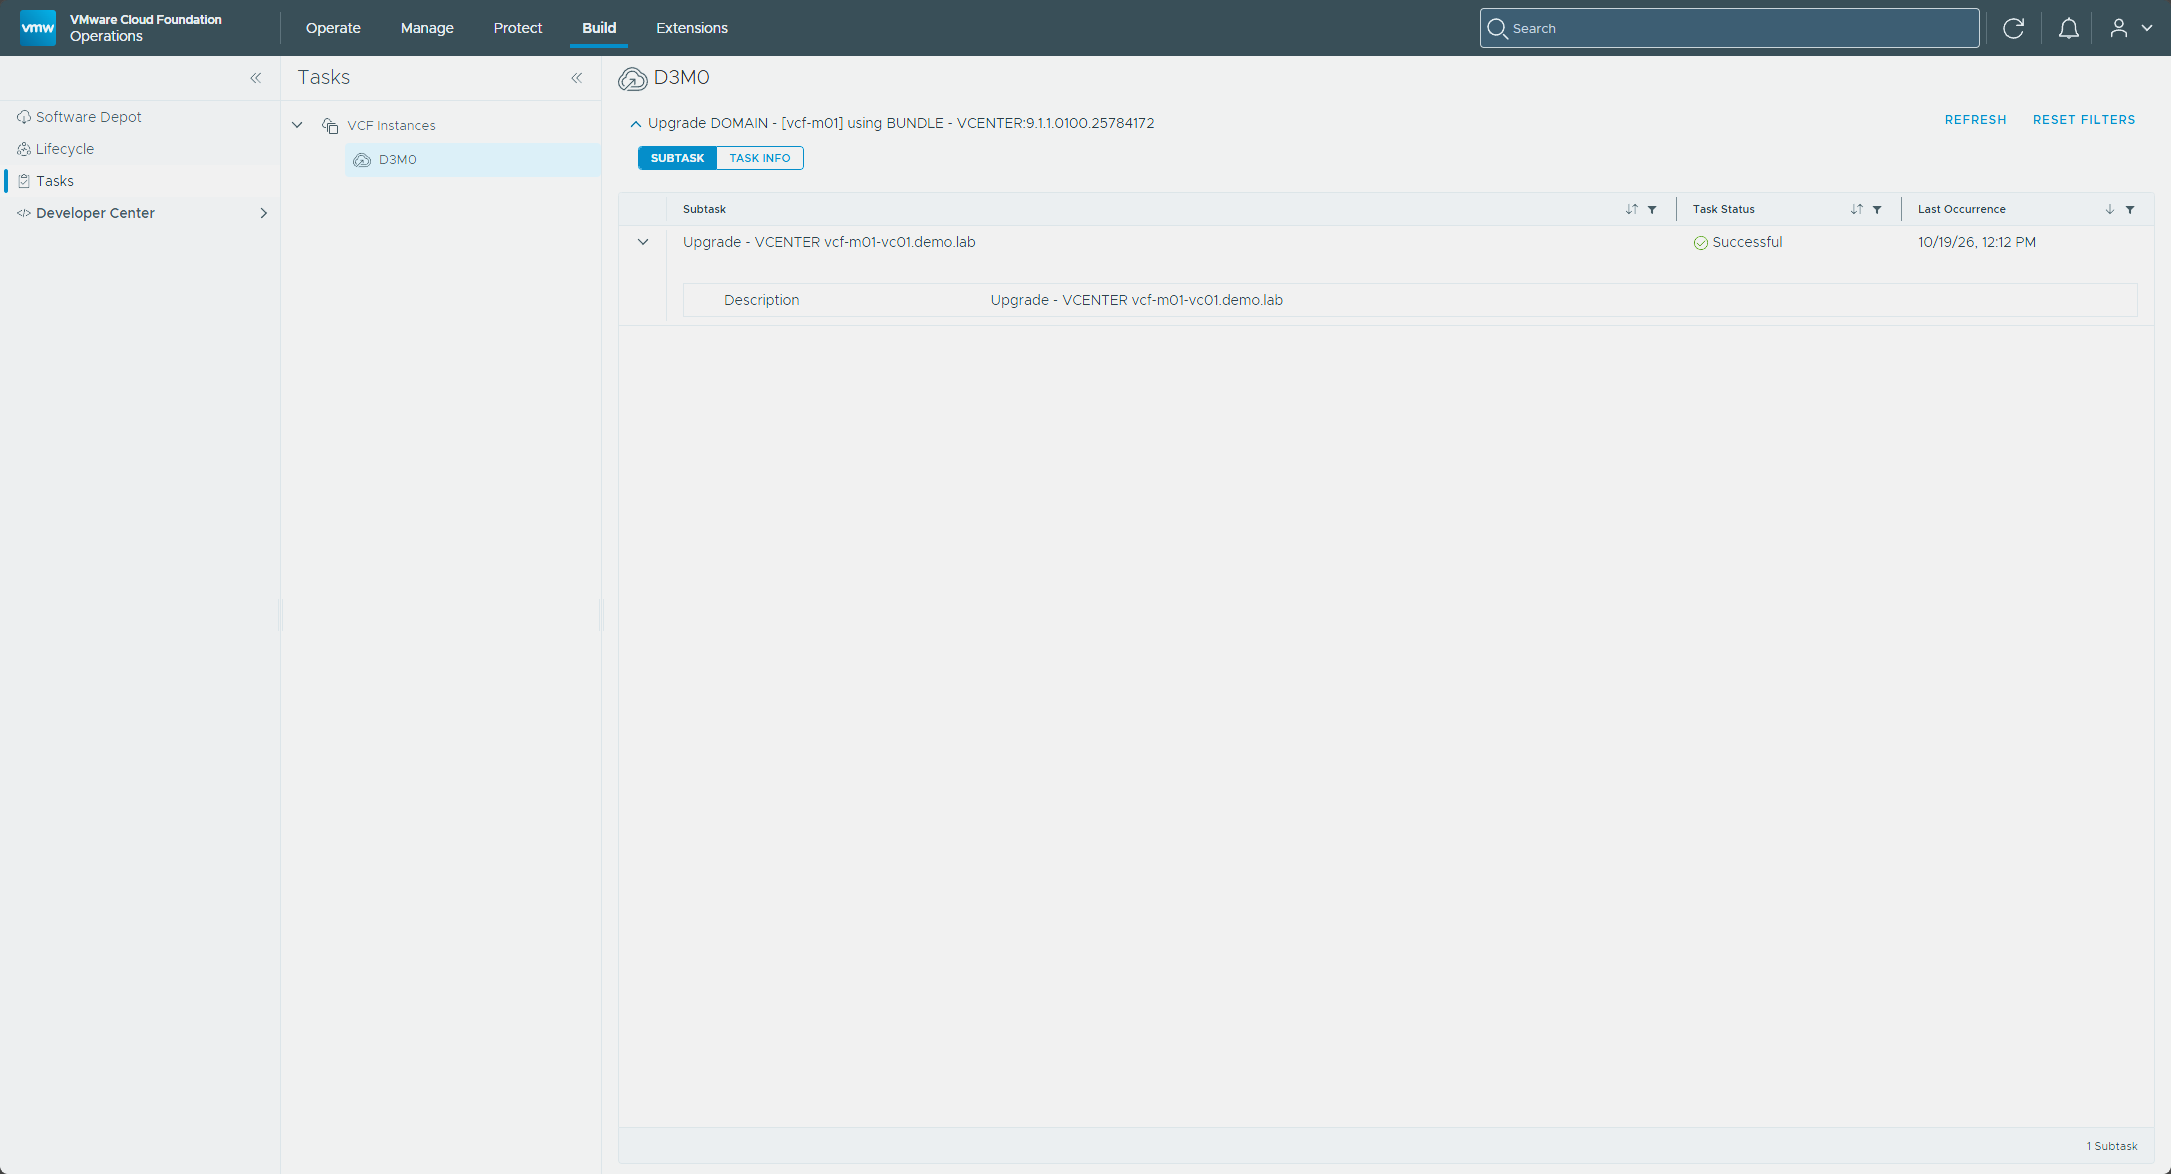Click the 1 Subtask footer count

[x=2112, y=1146]
